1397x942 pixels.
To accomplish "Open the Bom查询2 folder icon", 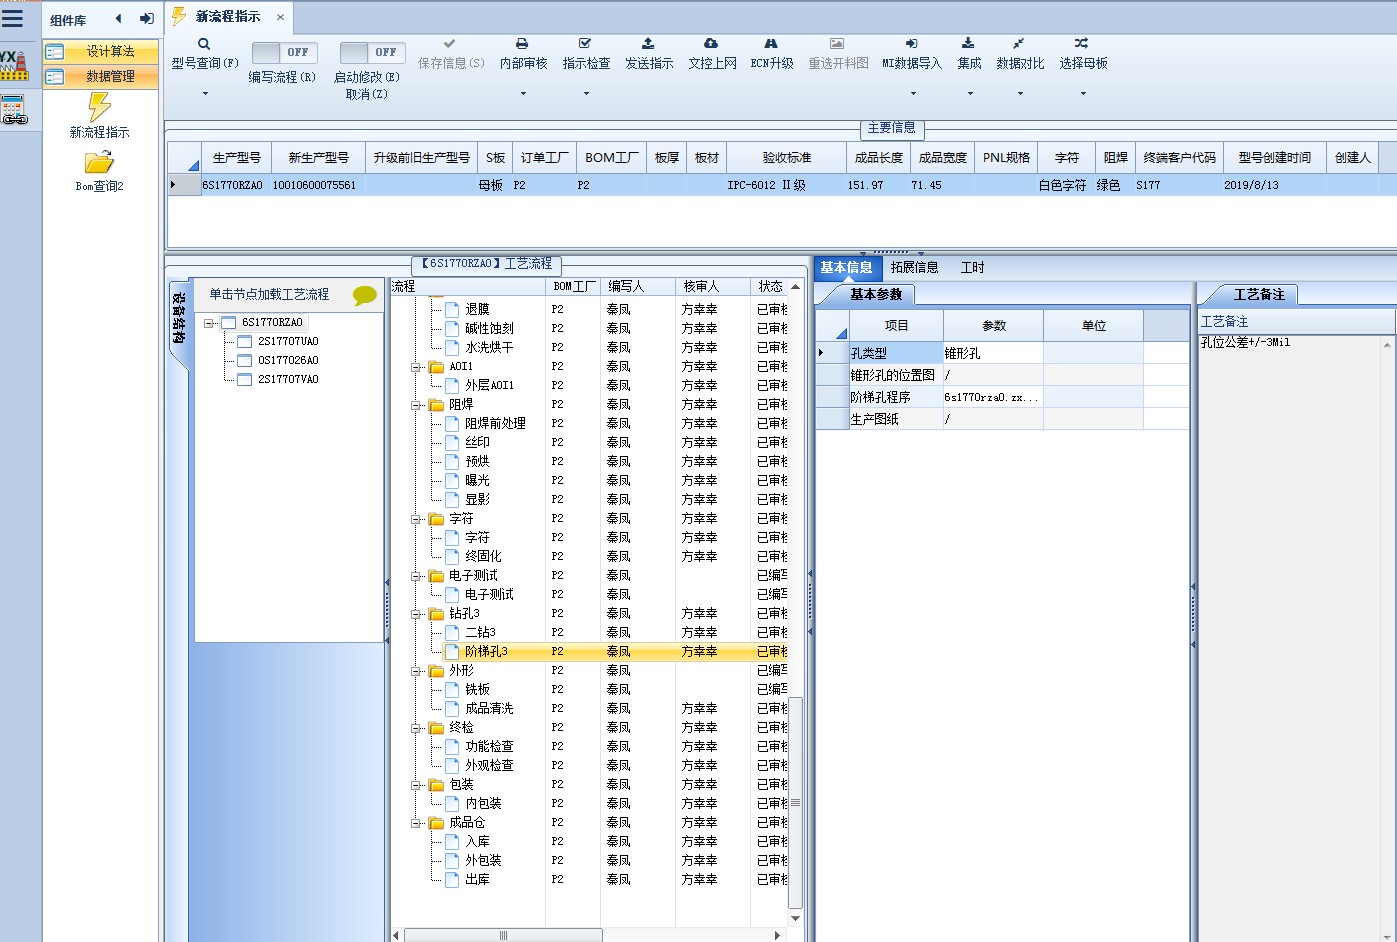I will [99, 162].
